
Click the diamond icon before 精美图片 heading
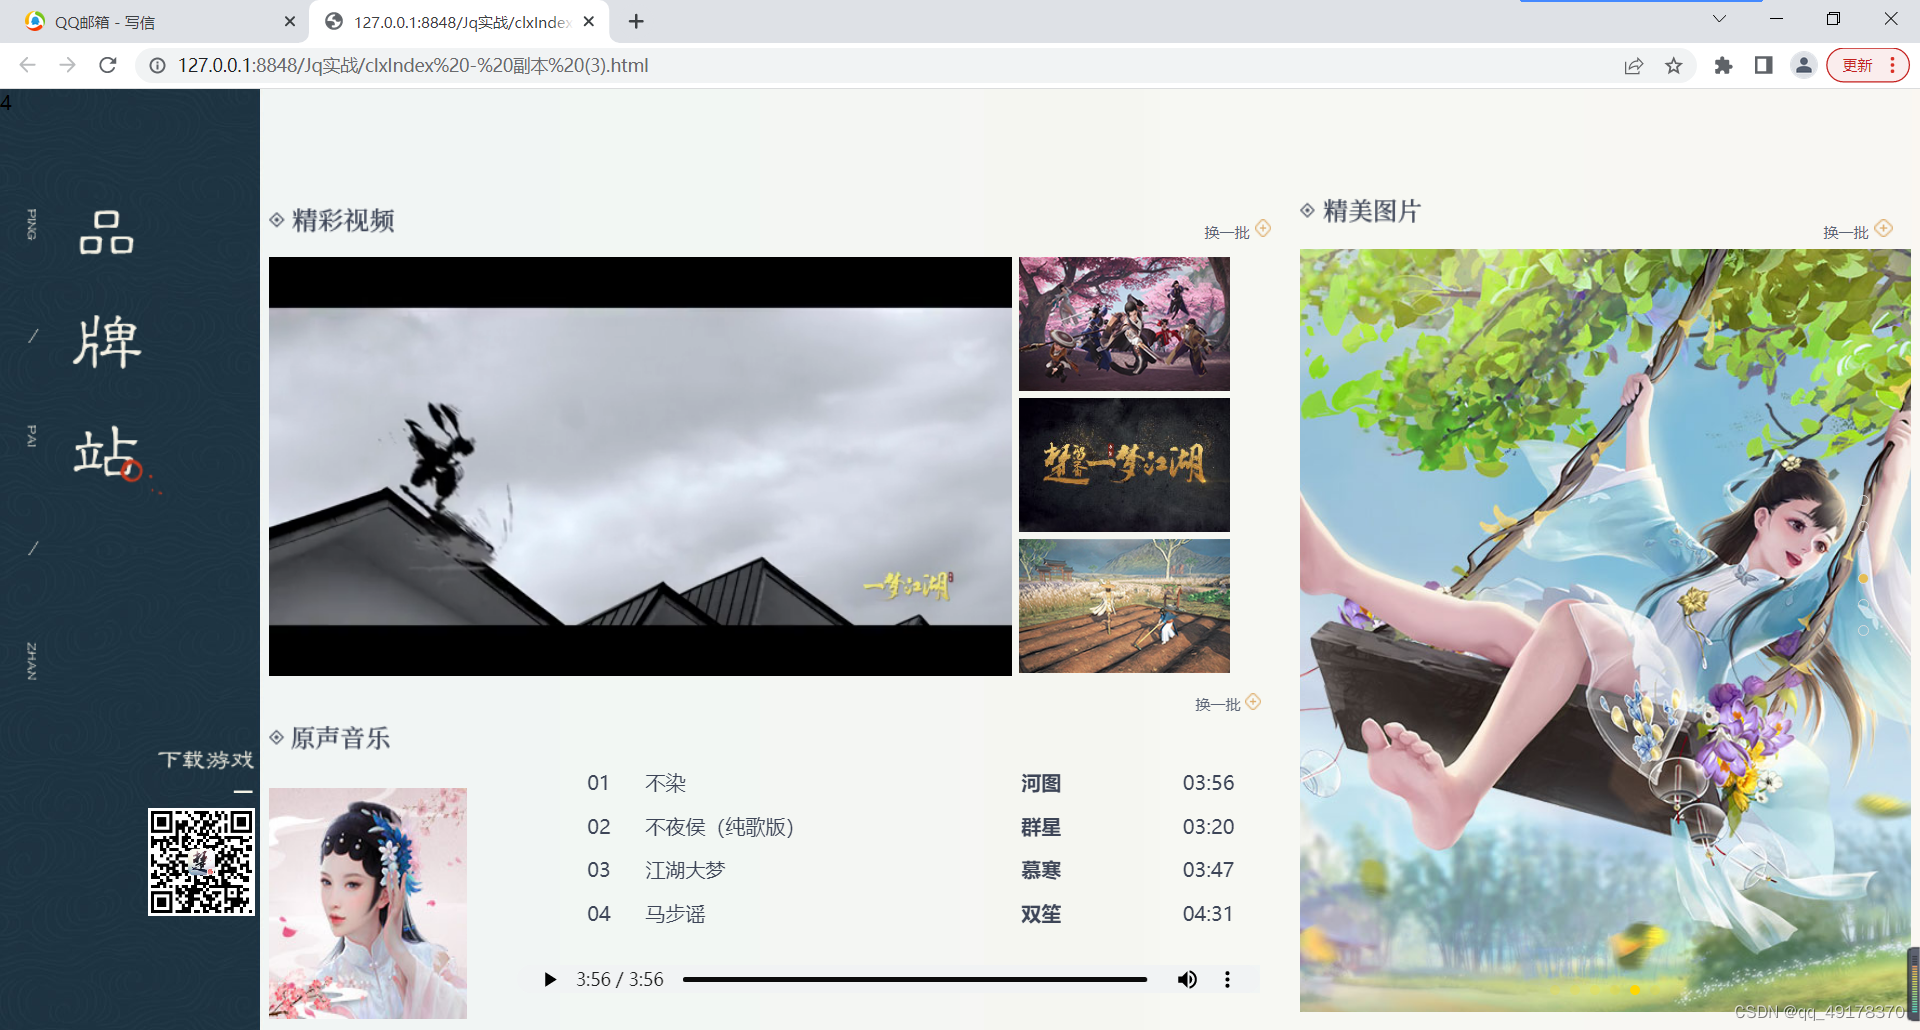[x=1306, y=211]
